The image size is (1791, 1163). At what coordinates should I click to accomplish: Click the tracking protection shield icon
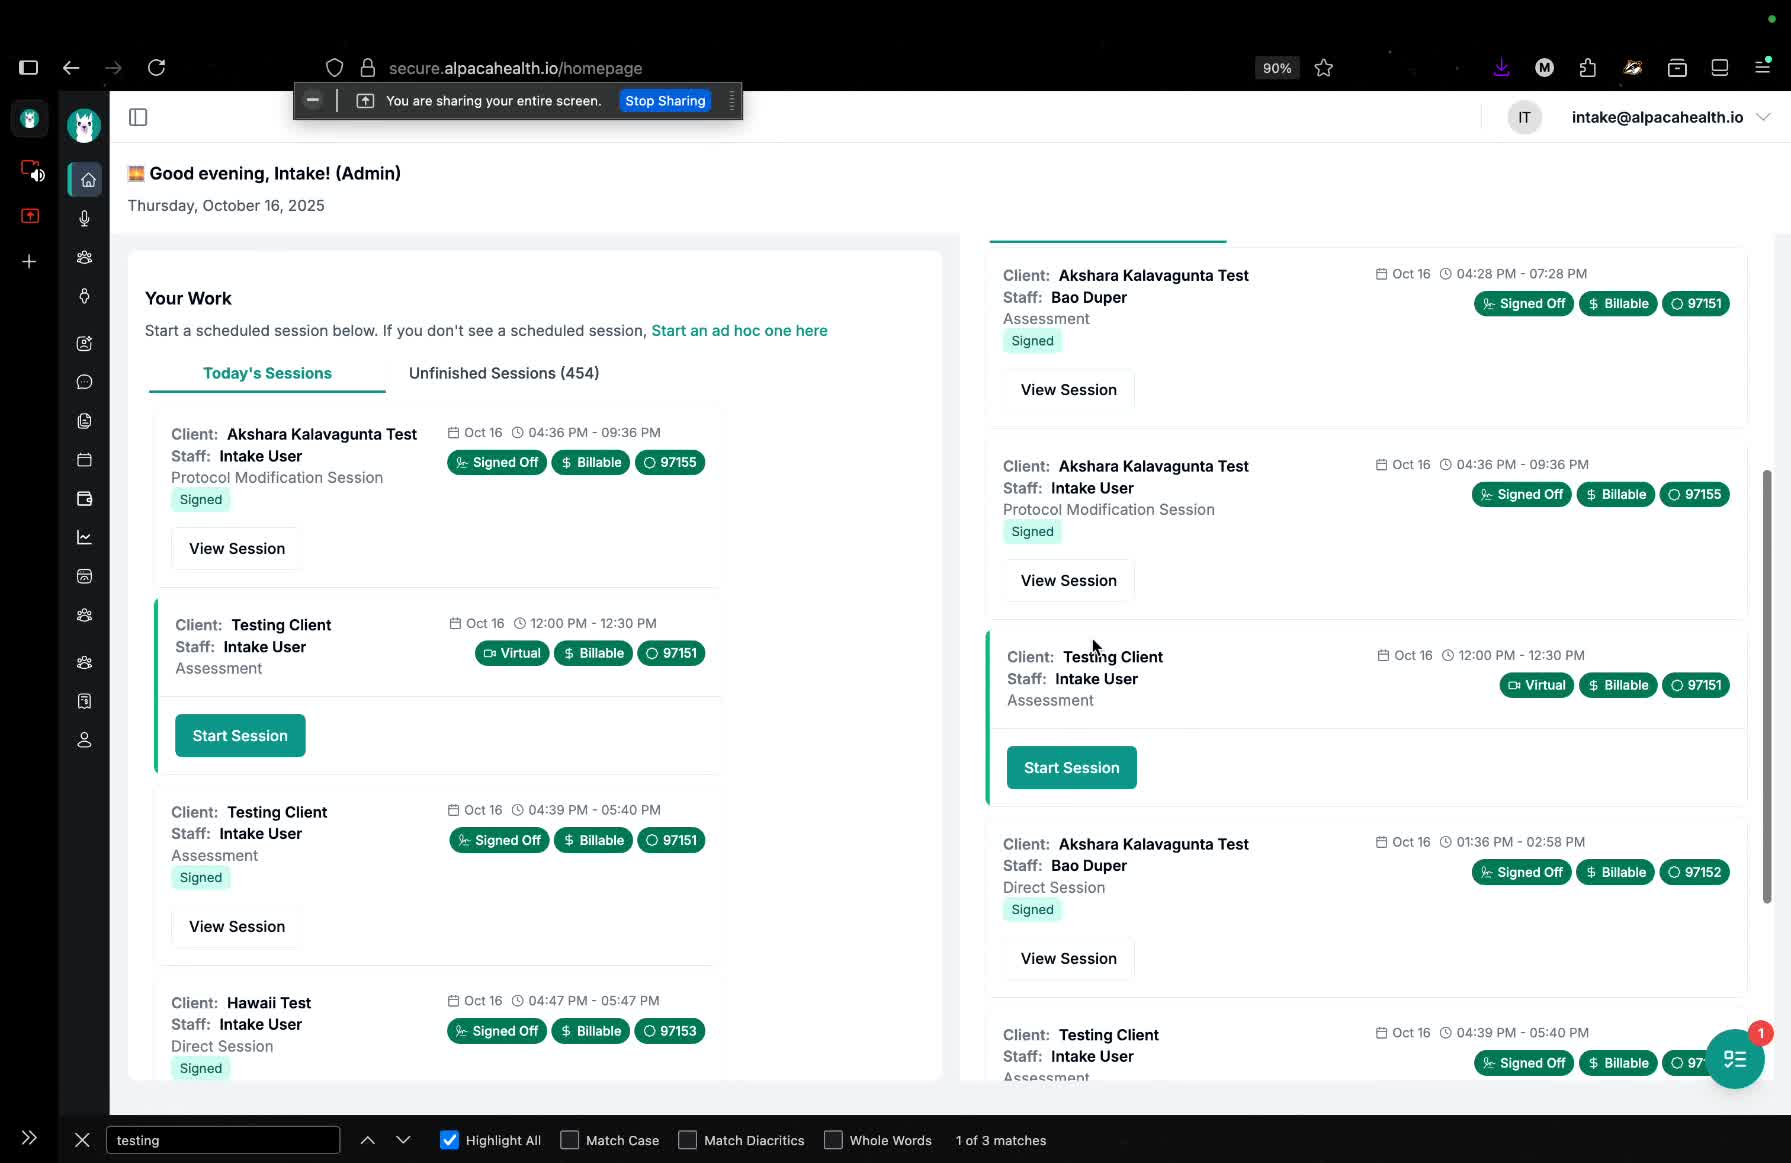pyautogui.click(x=335, y=68)
